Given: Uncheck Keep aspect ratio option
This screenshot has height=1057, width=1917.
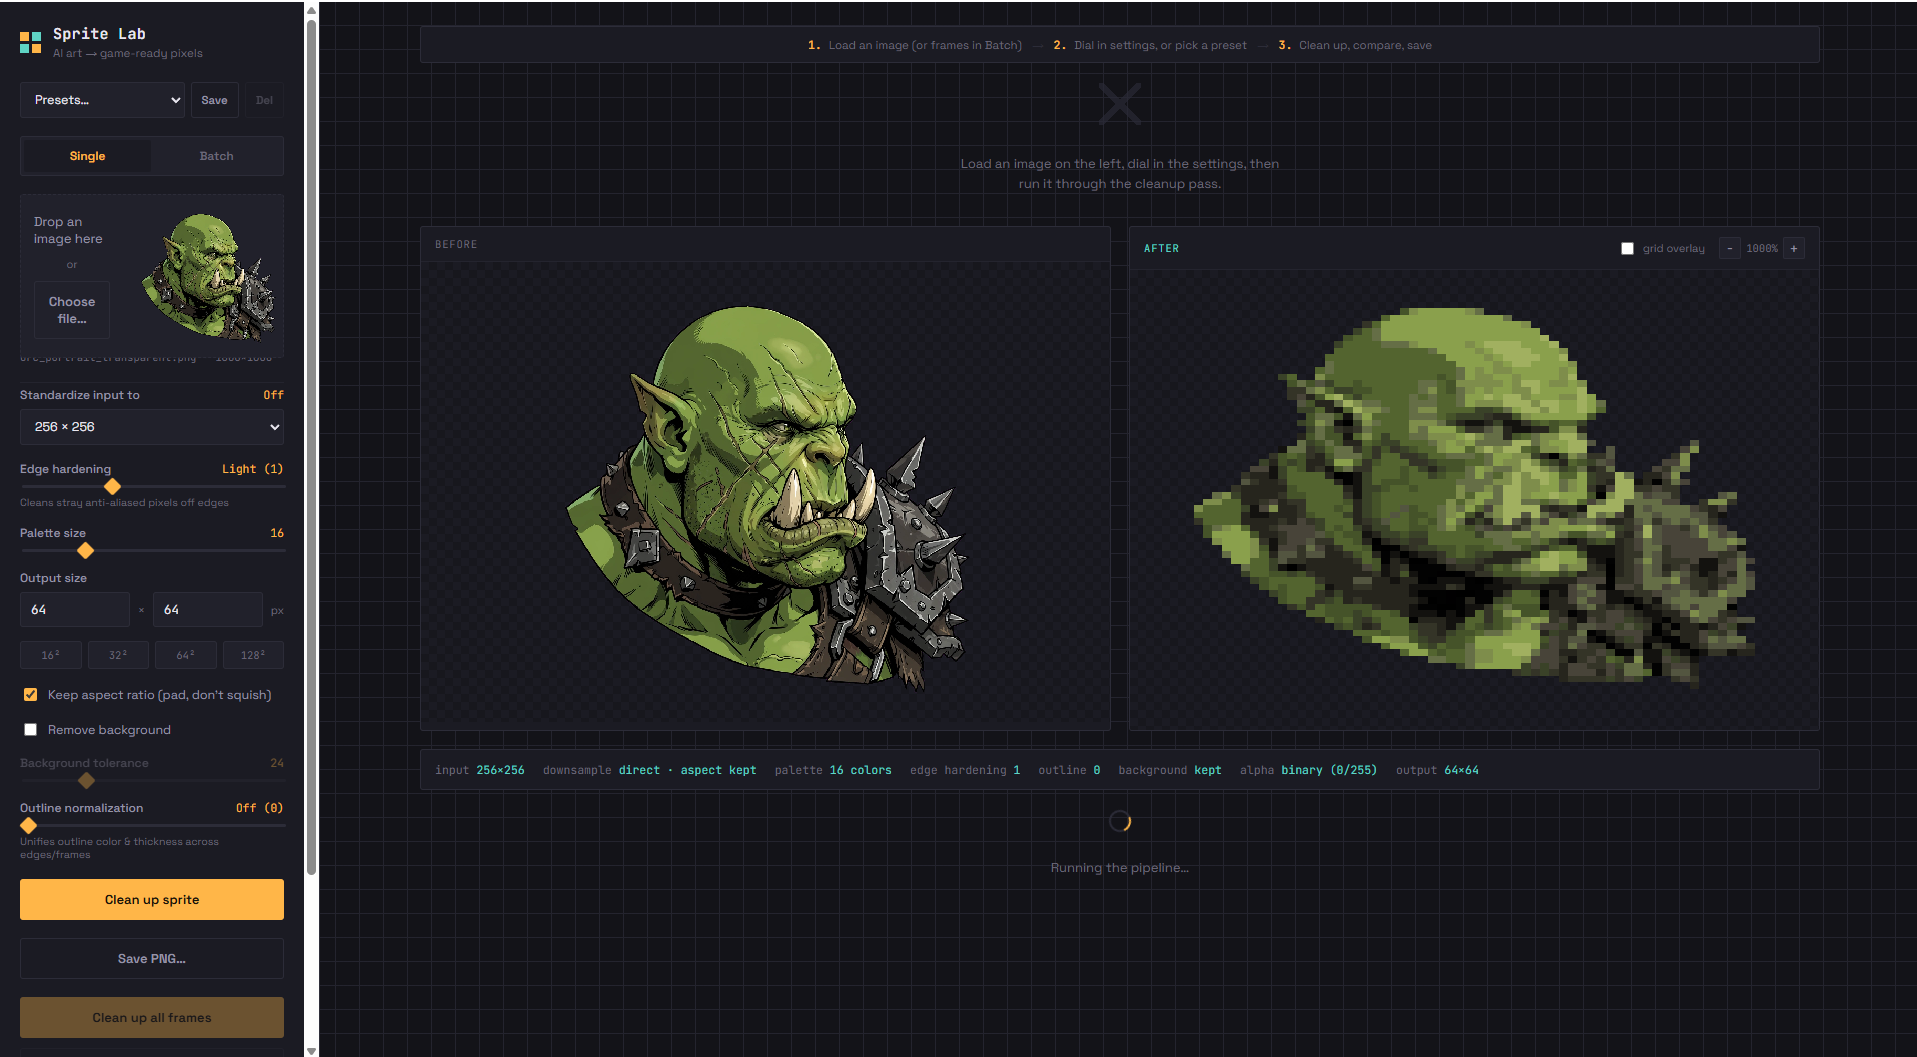Looking at the screenshot, I should 31,695.
